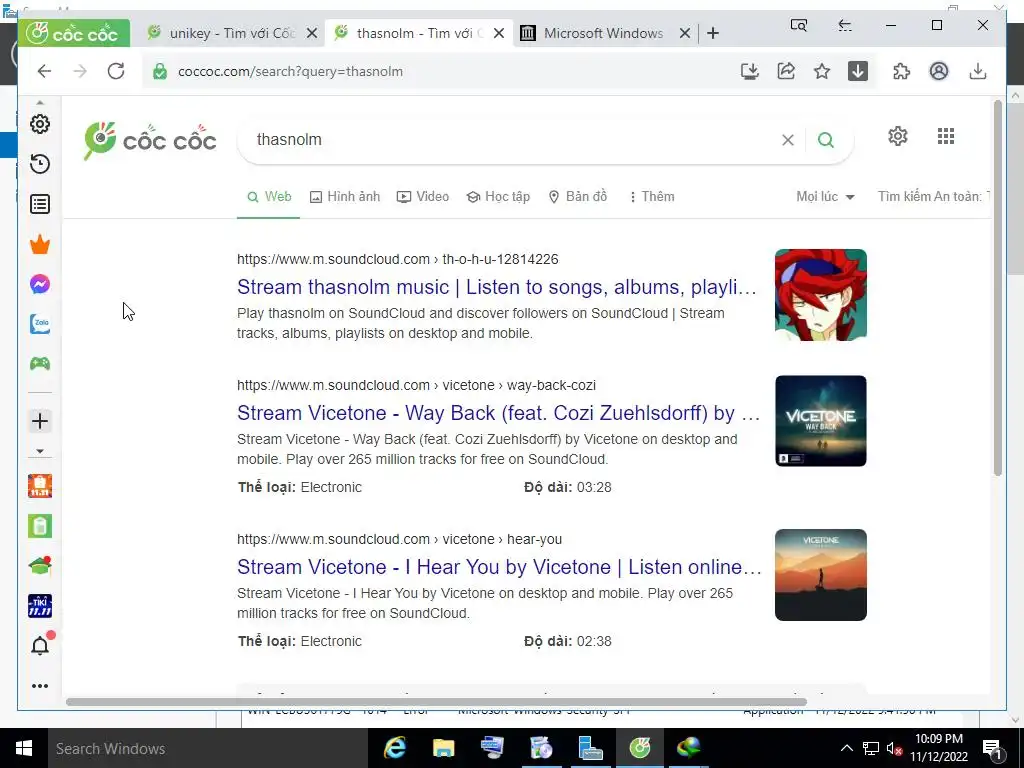1024x768 pixels.
Task: Click the tab search icon in title bar
Action: [799, 25]
